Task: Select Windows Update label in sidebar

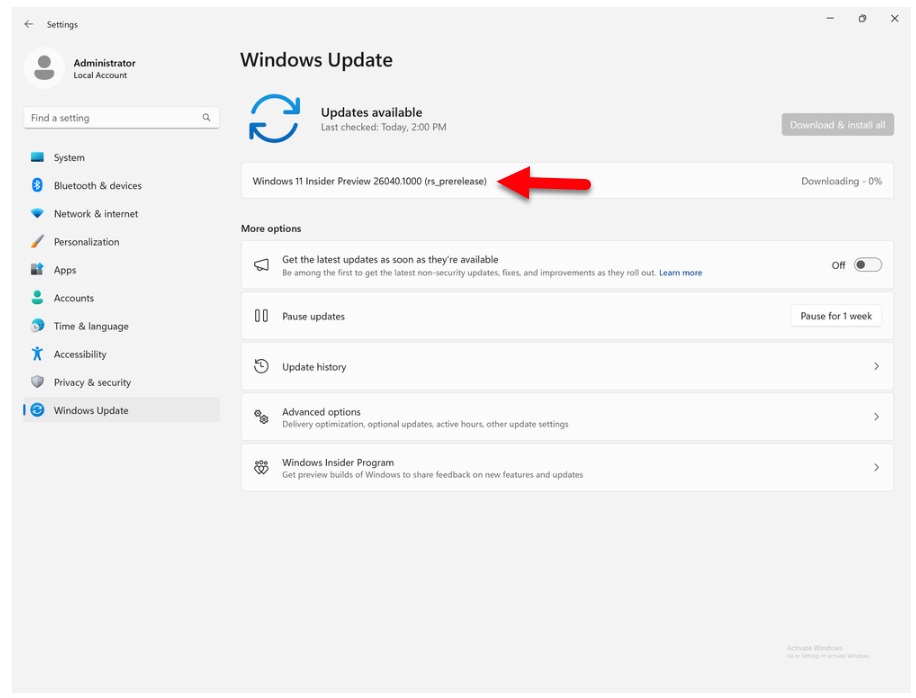Action: (91, 410)
